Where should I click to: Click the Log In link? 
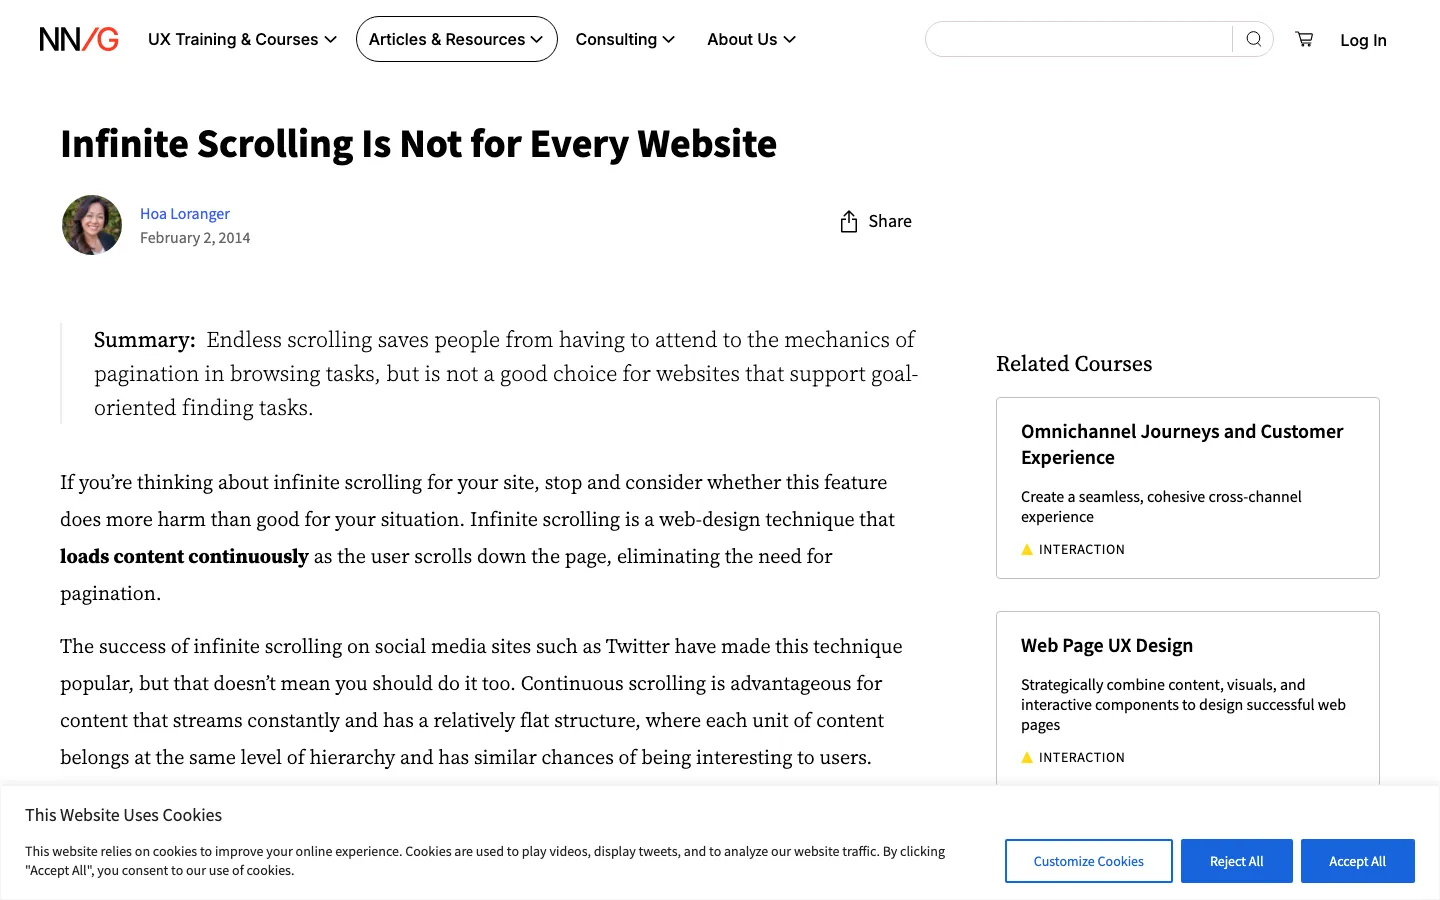pyautogui.click(x=1363, y=40)
